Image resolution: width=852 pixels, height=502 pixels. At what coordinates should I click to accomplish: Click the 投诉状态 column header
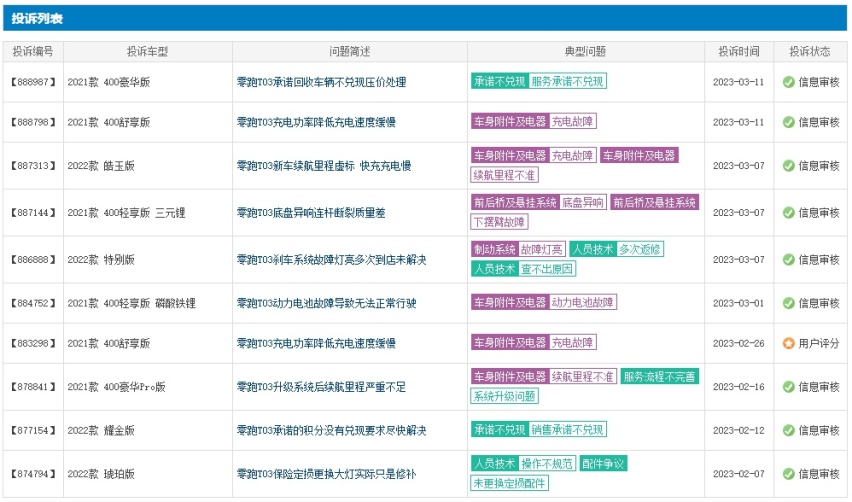(x=810, y=52)
